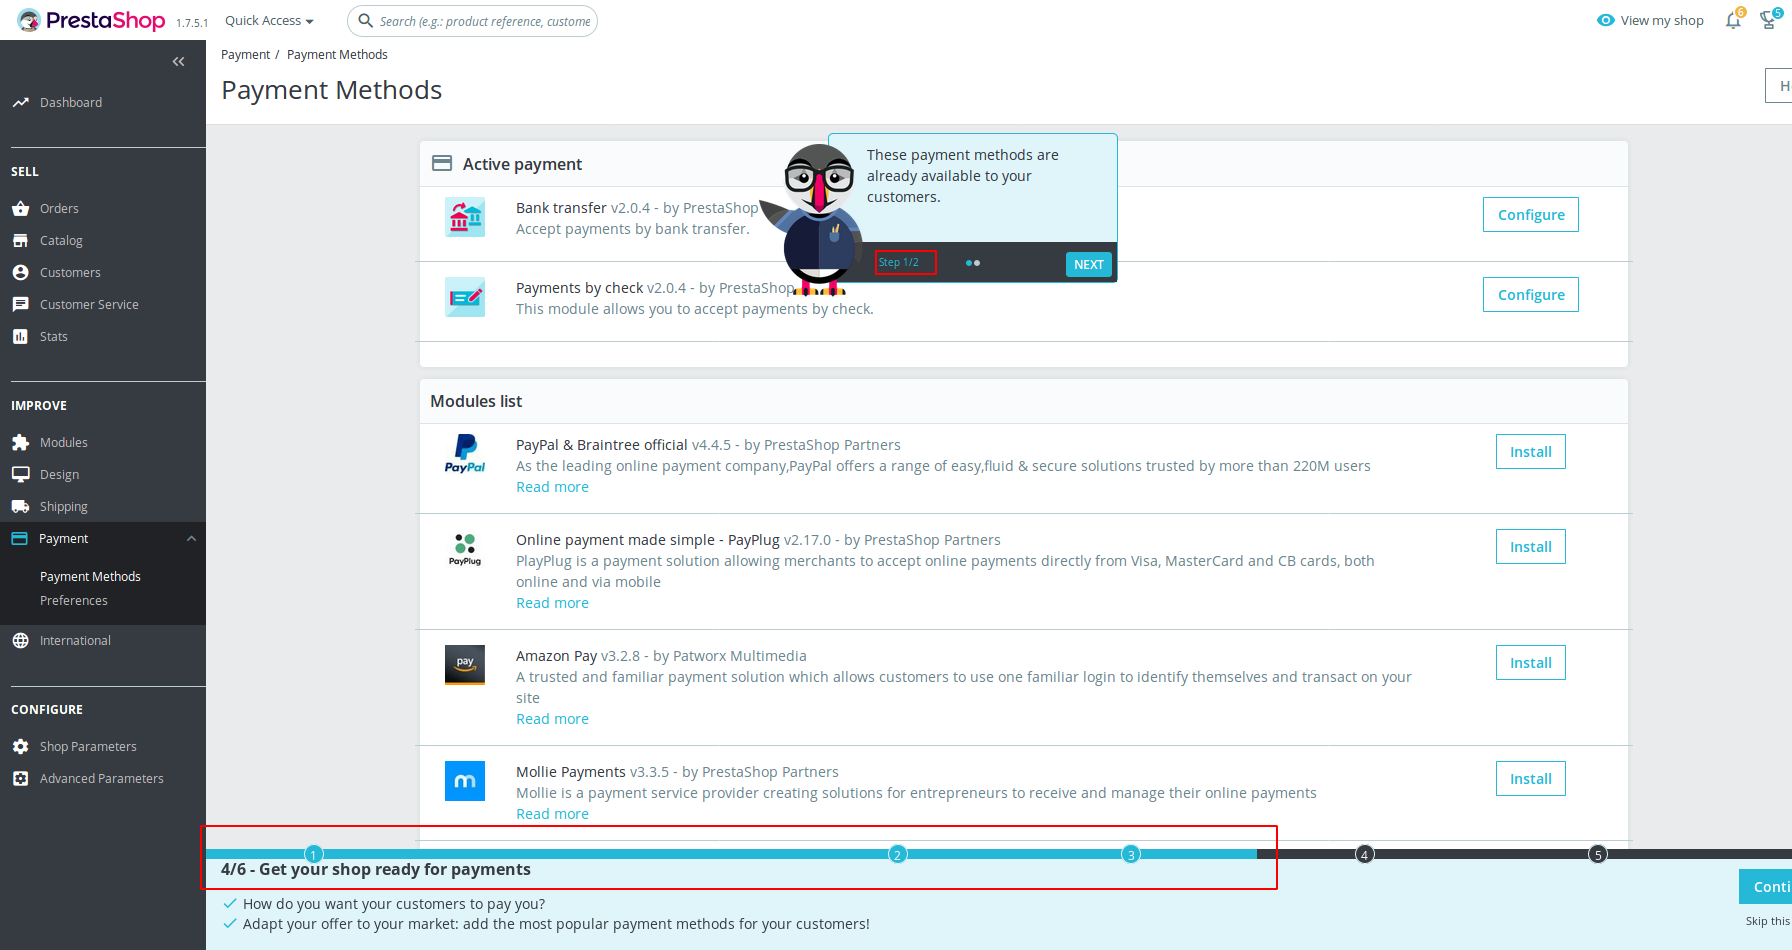Click the Shipping truck icon in sidebar
Screen dimensions: 1792x950
click(x=20, y=506)
